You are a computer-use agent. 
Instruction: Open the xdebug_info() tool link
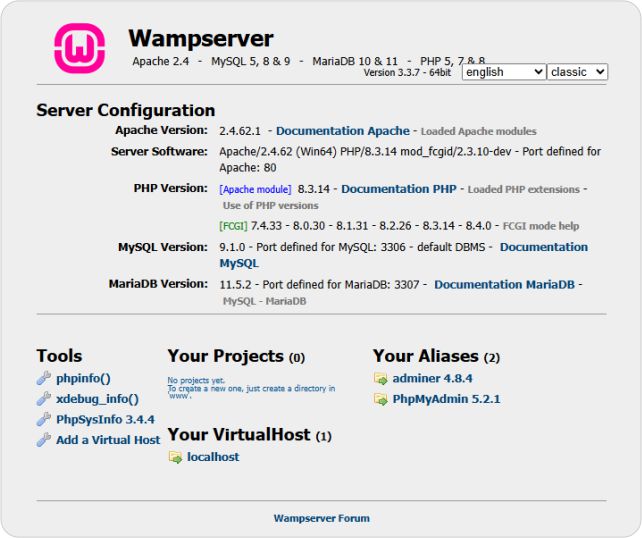click(97, 399)
